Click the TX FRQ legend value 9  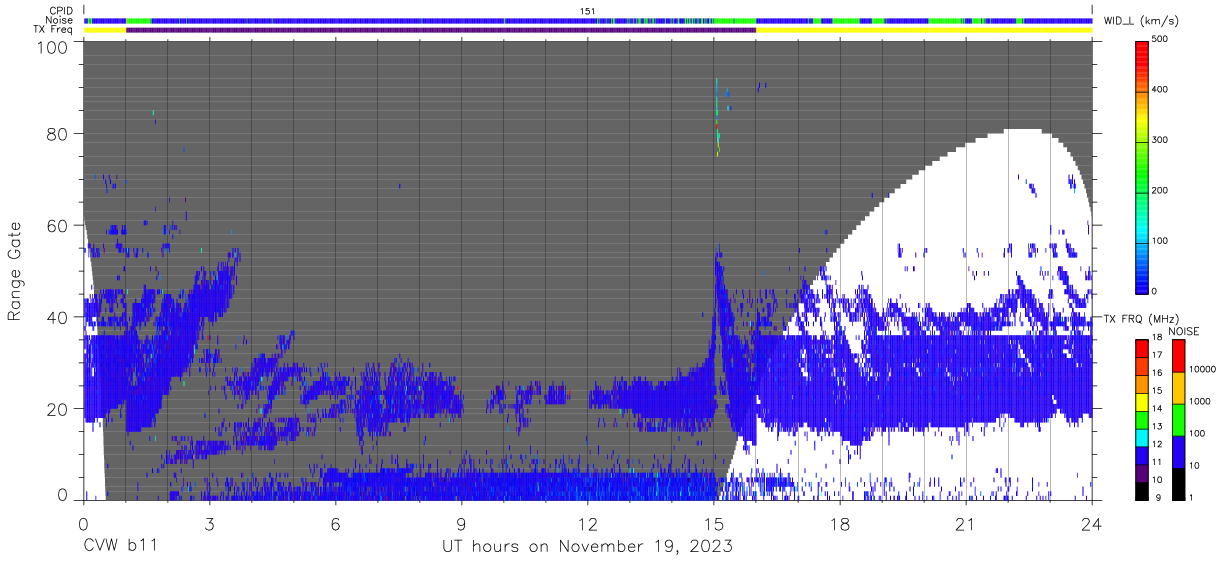(1158, 497)
